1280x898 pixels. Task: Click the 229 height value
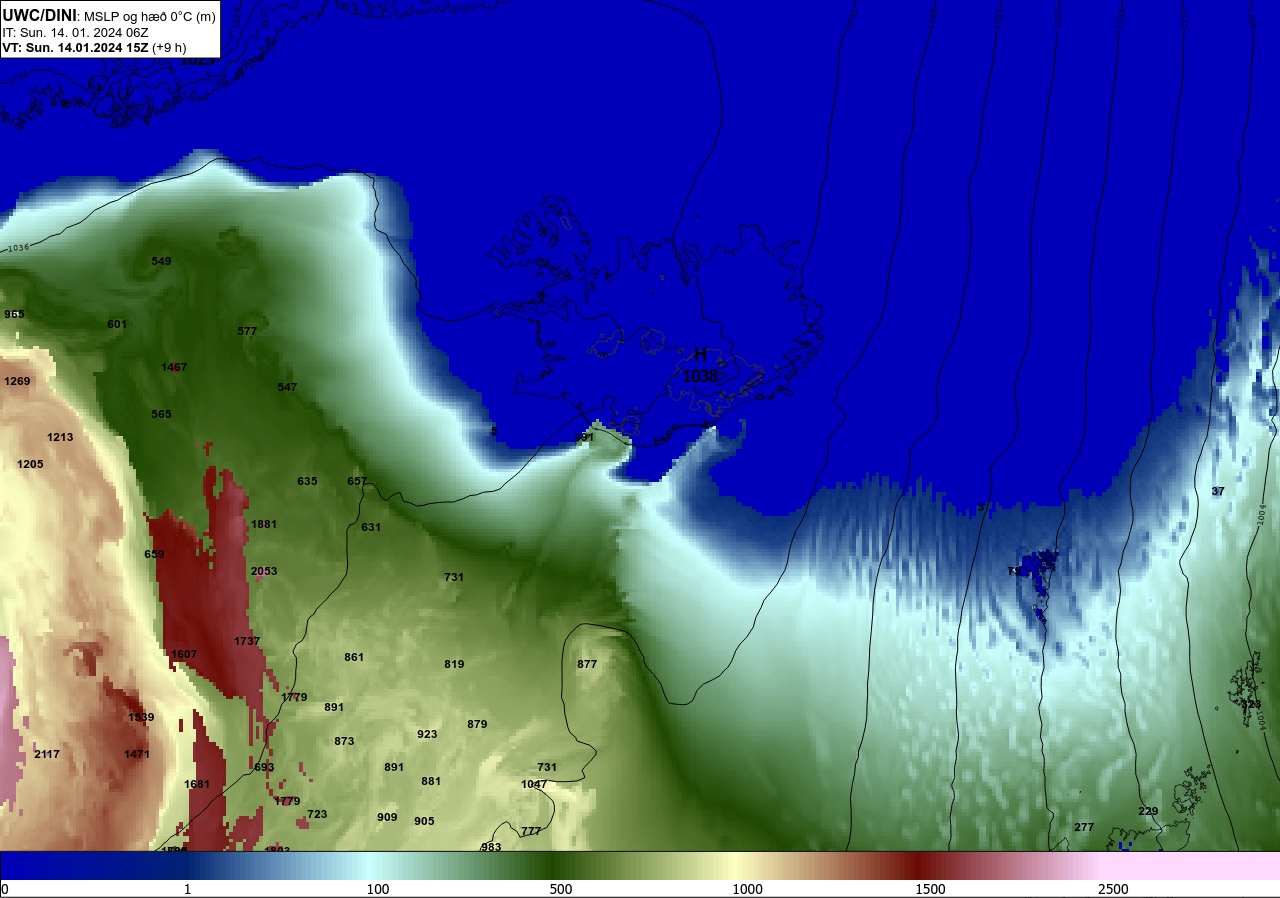(1148, 811)
